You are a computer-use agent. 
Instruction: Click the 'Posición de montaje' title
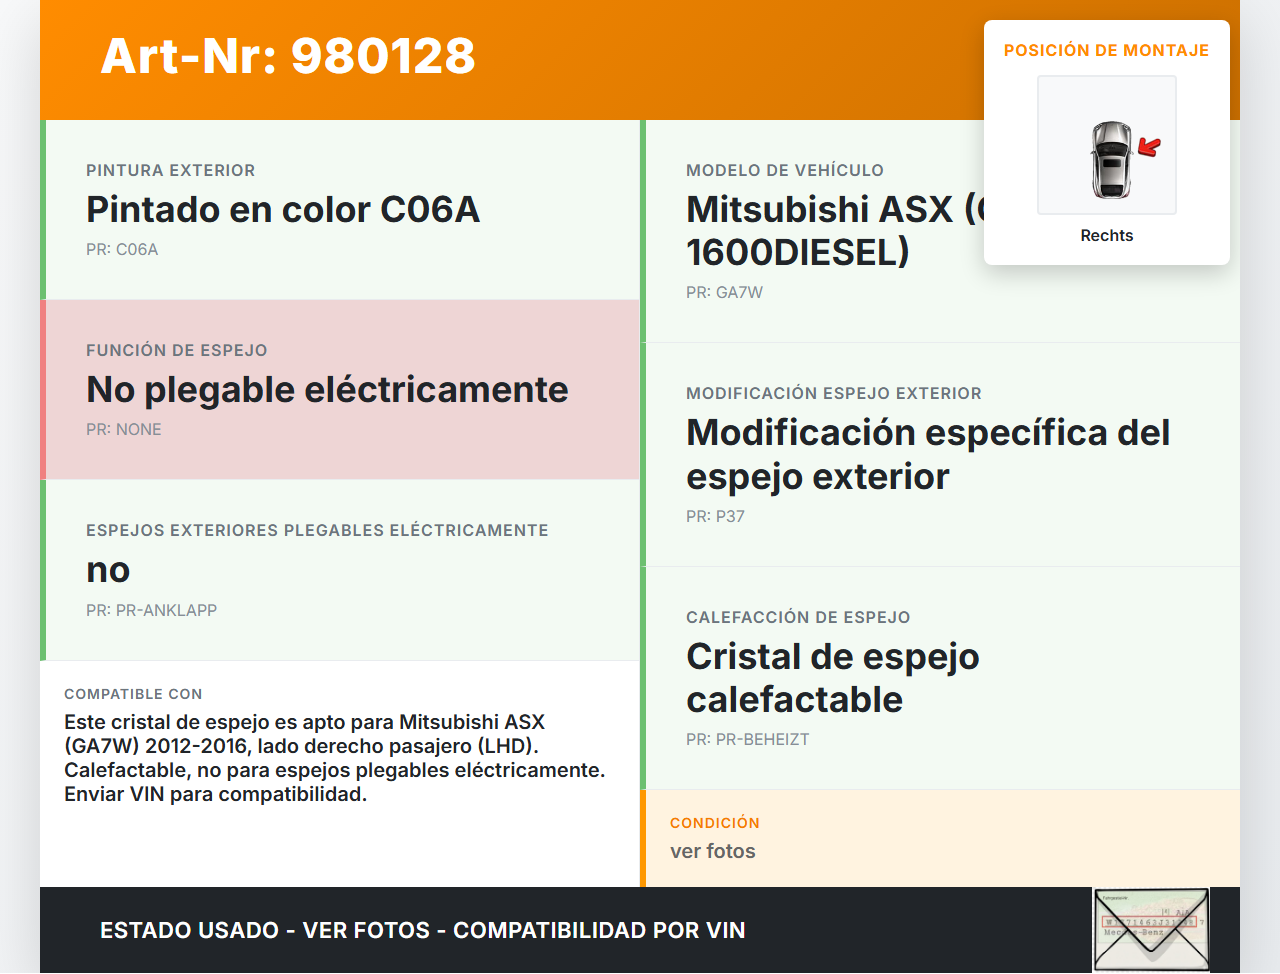tap(1106, 50)
